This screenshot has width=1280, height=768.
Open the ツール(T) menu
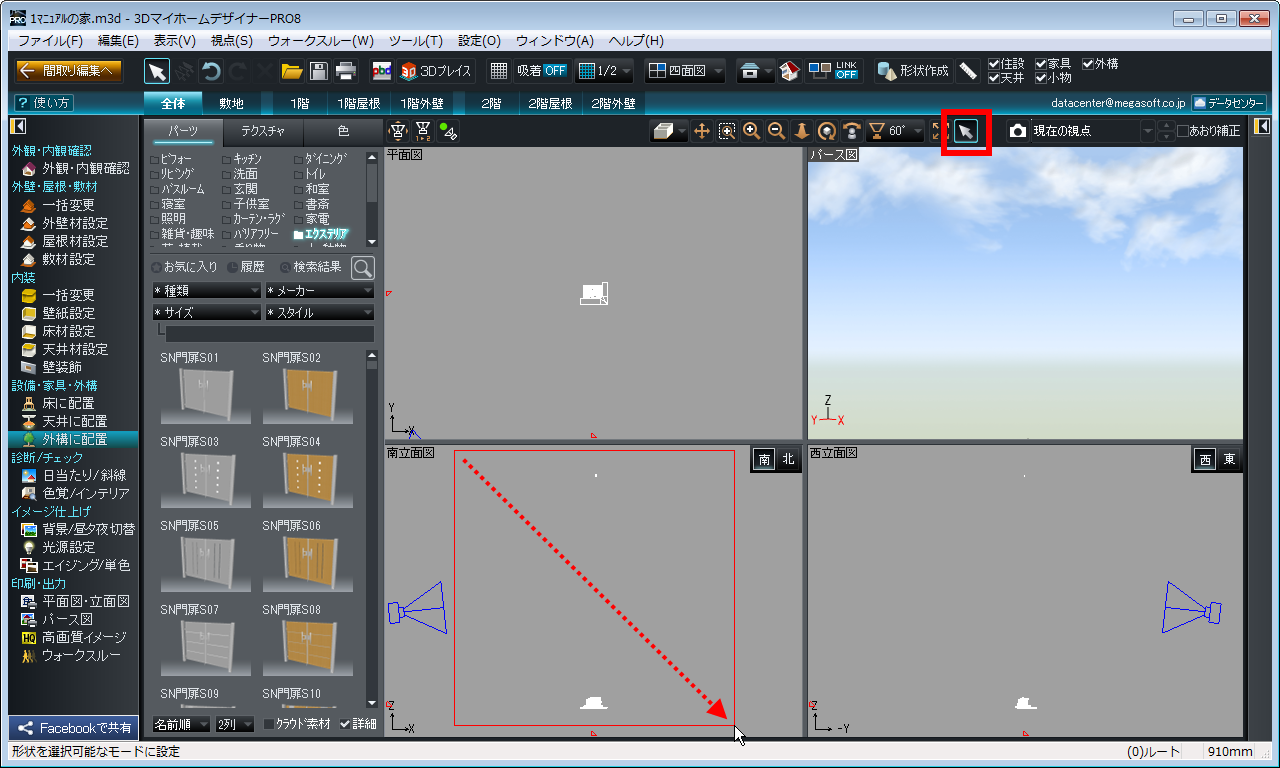(414, 41)
